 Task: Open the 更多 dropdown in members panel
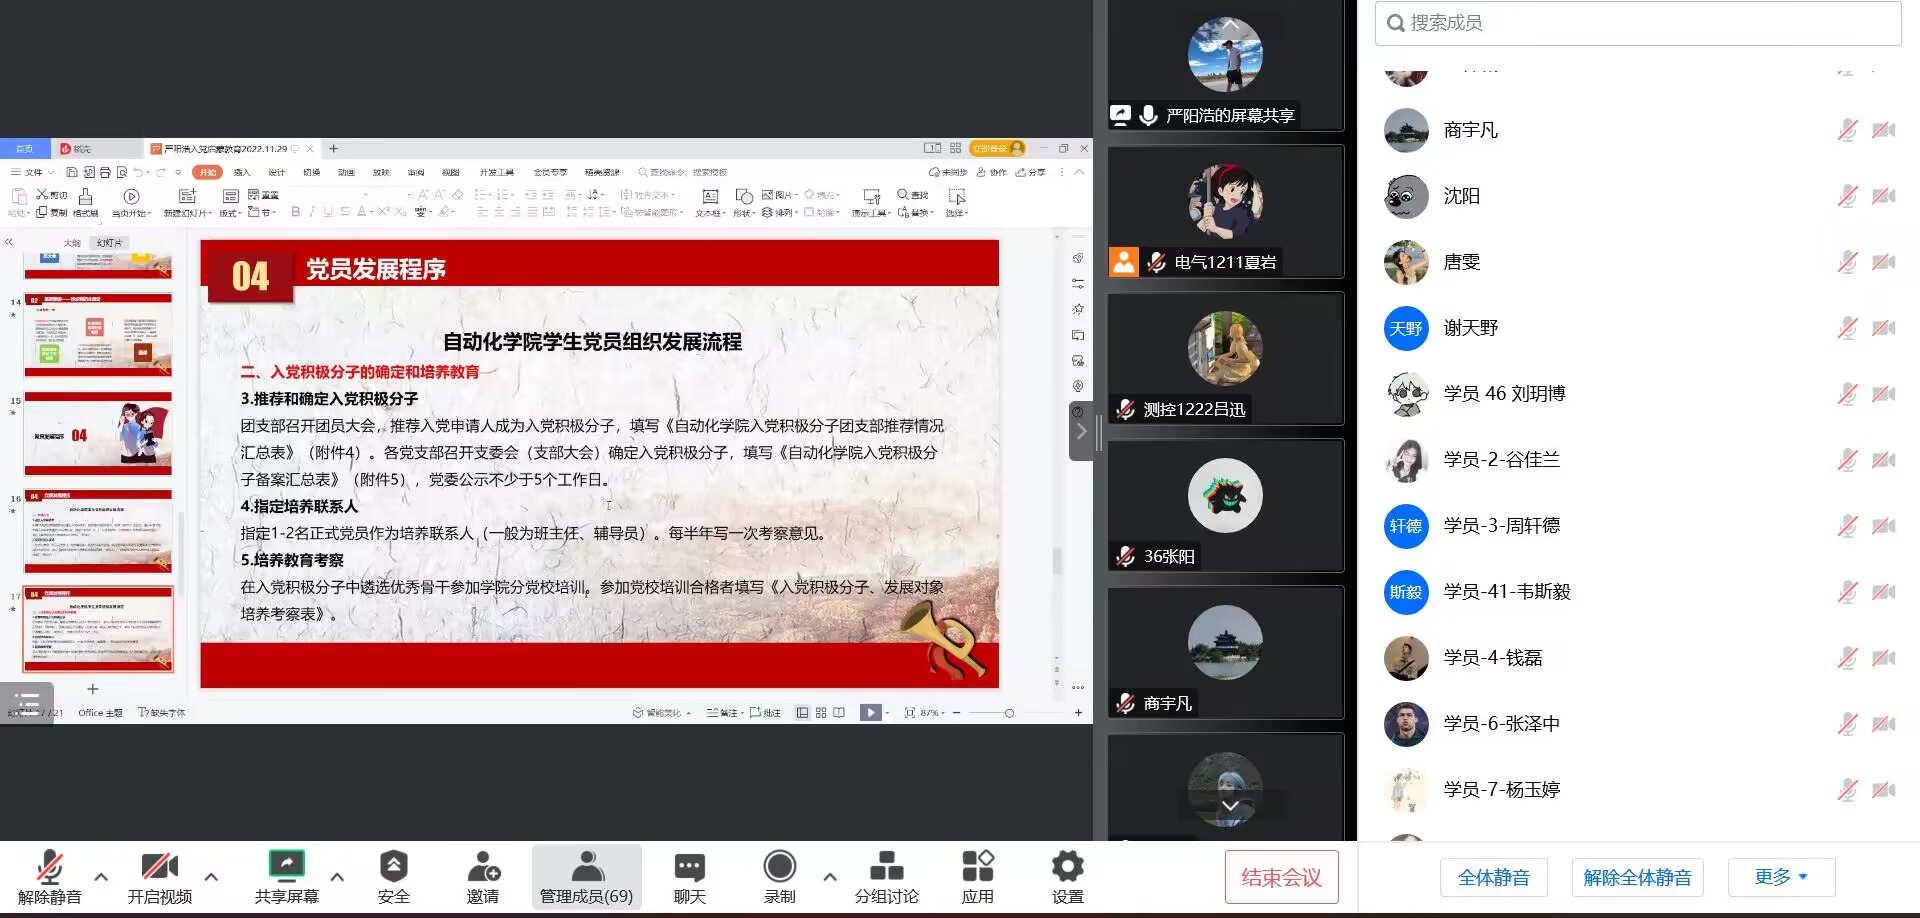(x=1781, y=877)
